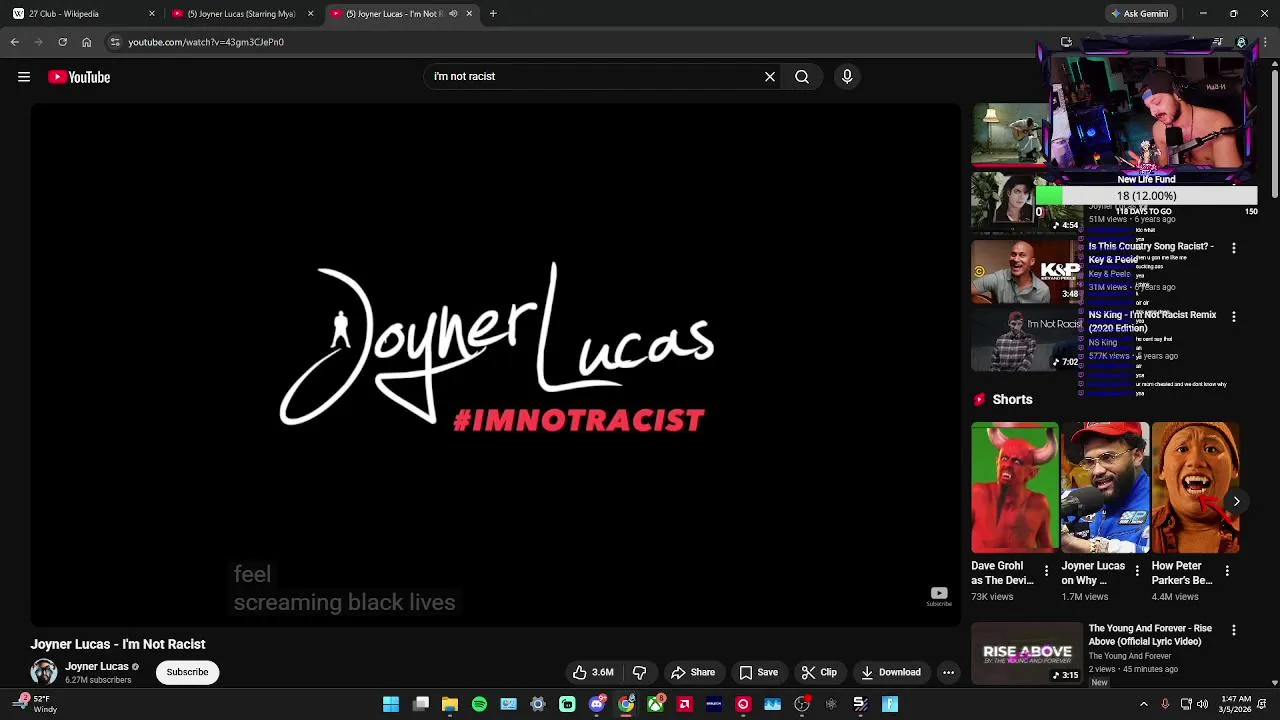Like the video with thumbs up

(x=592, y=672)
